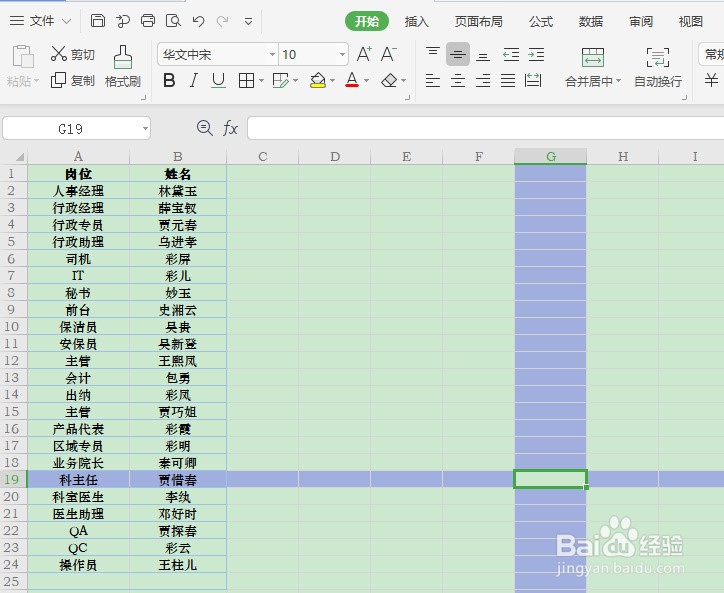Screen dimensions: 724x593
Task: Undo the last action
Action: (x=199, y=21)
